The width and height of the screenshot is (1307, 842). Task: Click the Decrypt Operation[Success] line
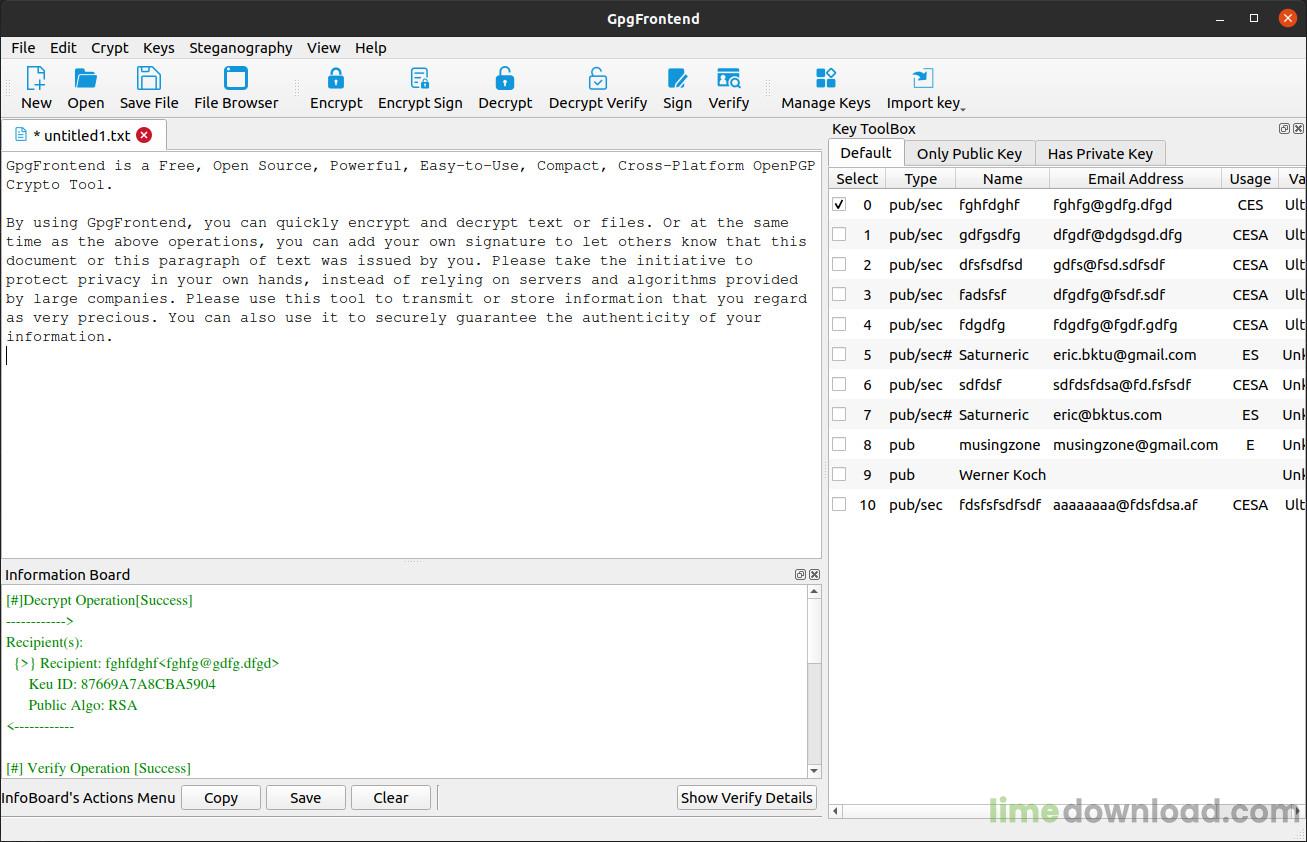pyautogui.click(x=99, y=600)
